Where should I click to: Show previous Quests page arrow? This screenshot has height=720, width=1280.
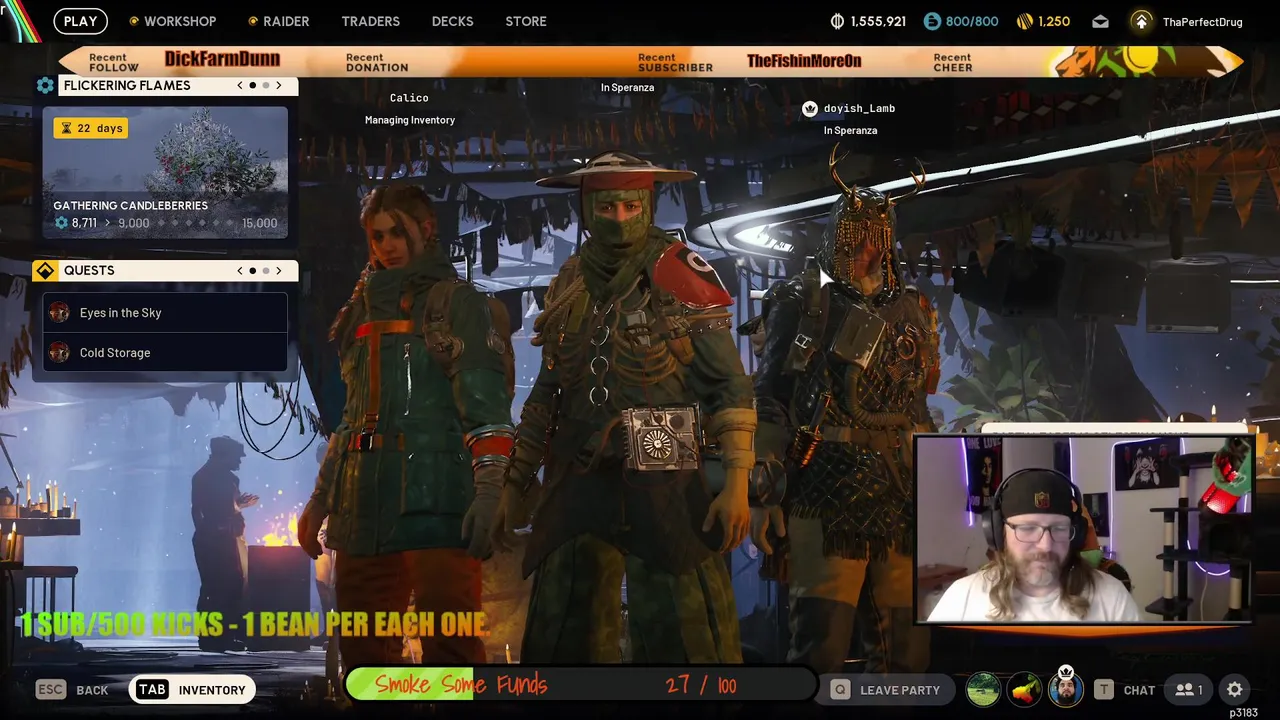(x=240, y=271)
